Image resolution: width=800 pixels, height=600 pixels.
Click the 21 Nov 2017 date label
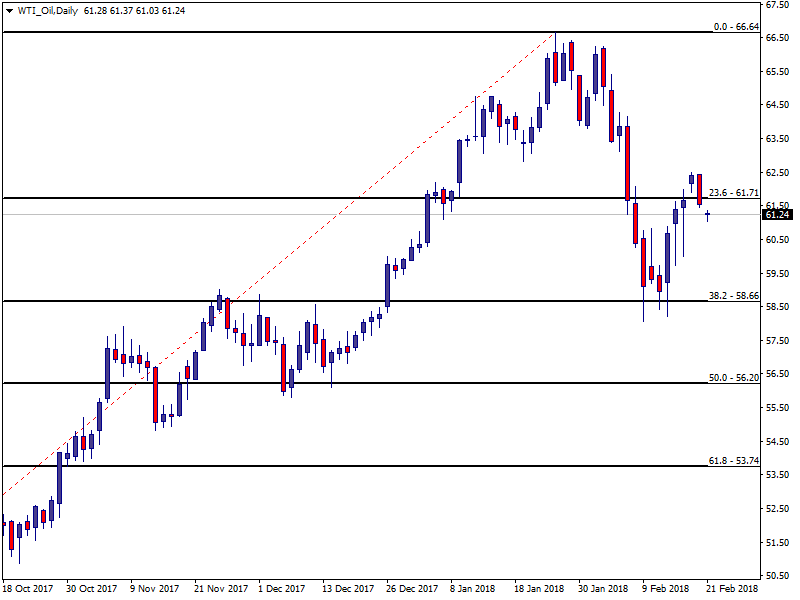tap(220, 590)
